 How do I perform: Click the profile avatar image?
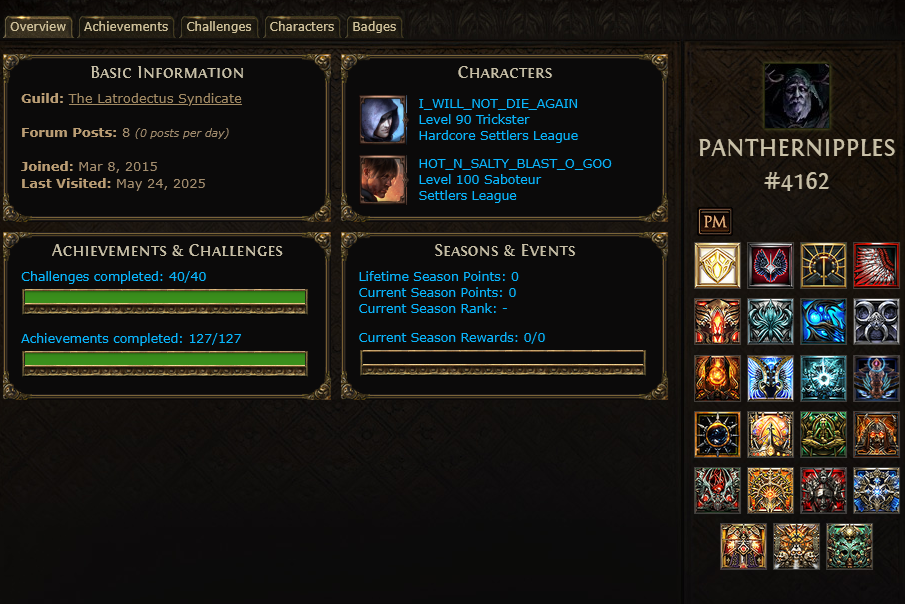[796, 96]
